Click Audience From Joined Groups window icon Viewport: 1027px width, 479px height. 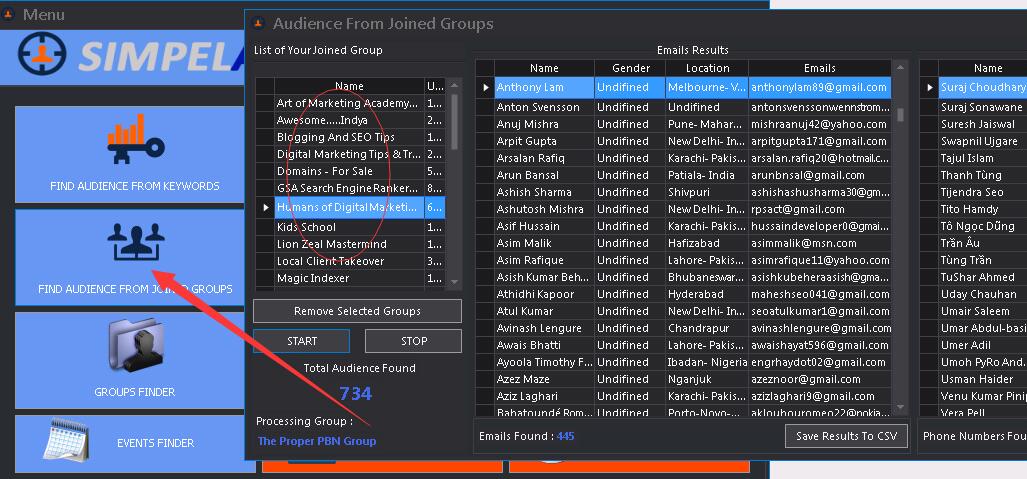point(258,24)
